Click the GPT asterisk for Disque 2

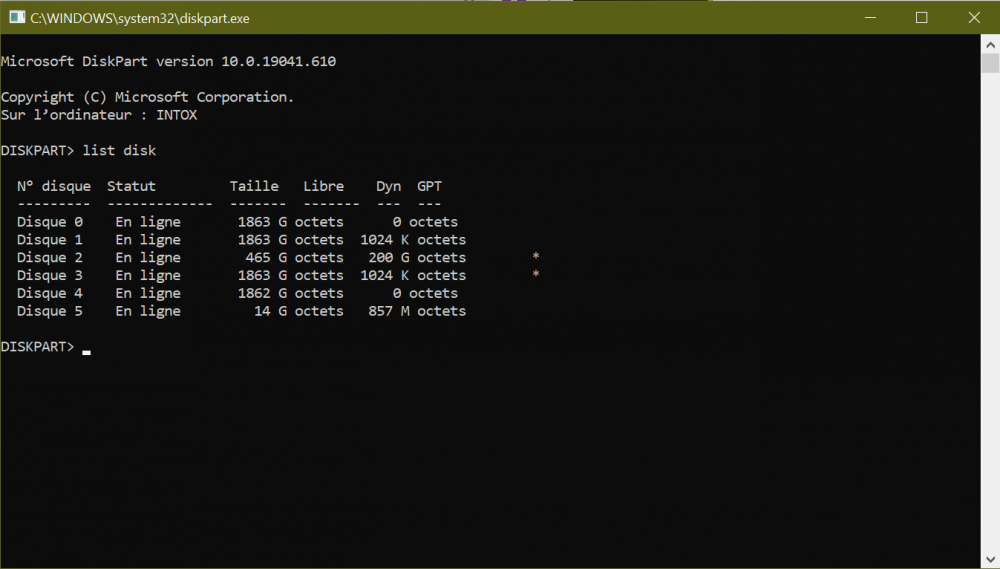click(x=536, y=258)
